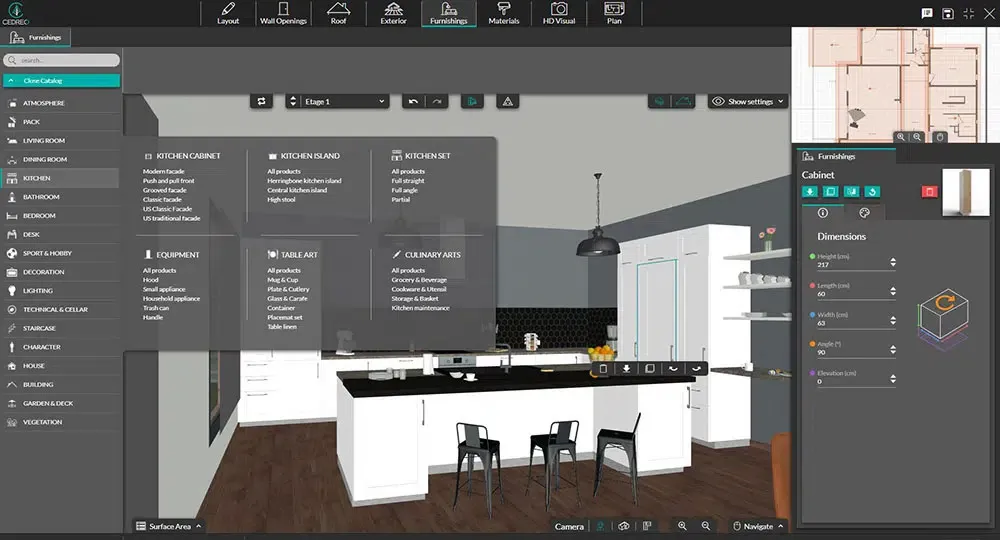This screenshot has width=1000, height=540.
Task: Click the redo arrow in the viewport toolbar
Action: point(437,101)
